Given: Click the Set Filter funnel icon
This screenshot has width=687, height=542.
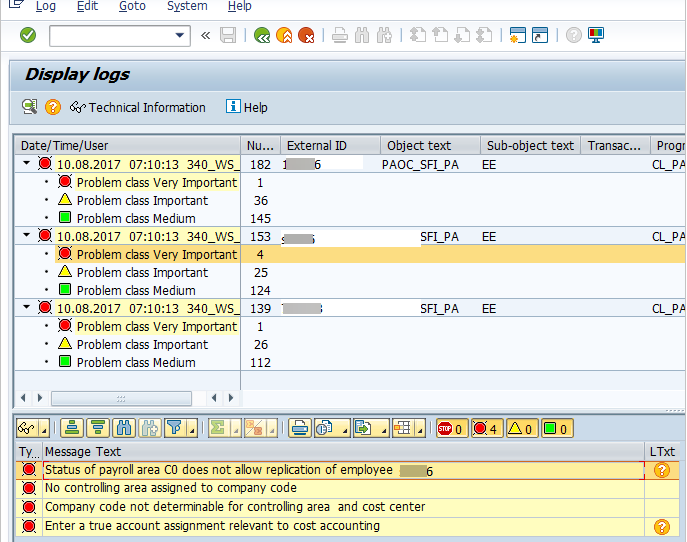Looking at the screenshot, I should point(175,428).
